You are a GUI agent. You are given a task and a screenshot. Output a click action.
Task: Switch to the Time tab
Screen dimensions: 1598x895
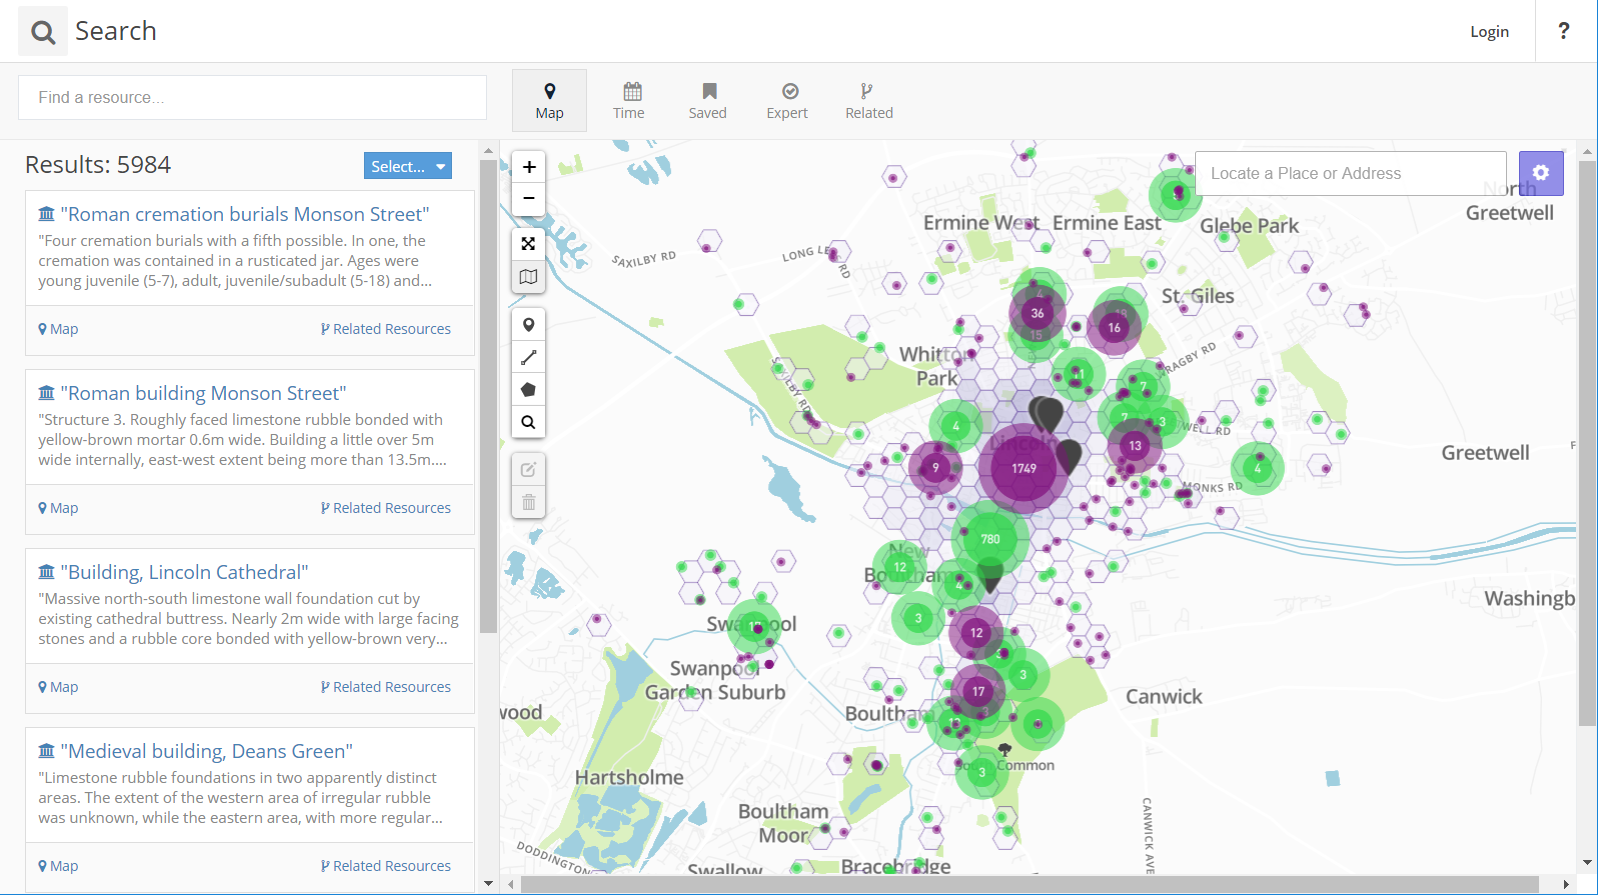pos(629,101)
